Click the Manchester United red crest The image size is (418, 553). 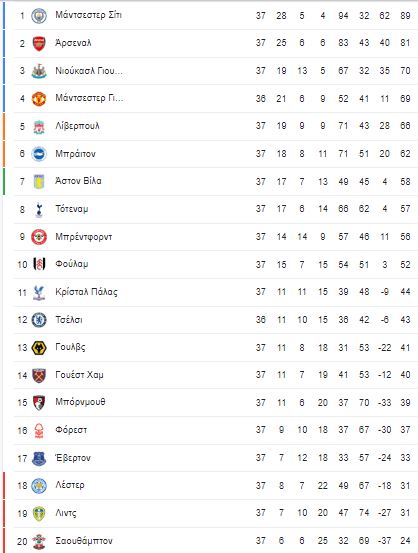39,99
